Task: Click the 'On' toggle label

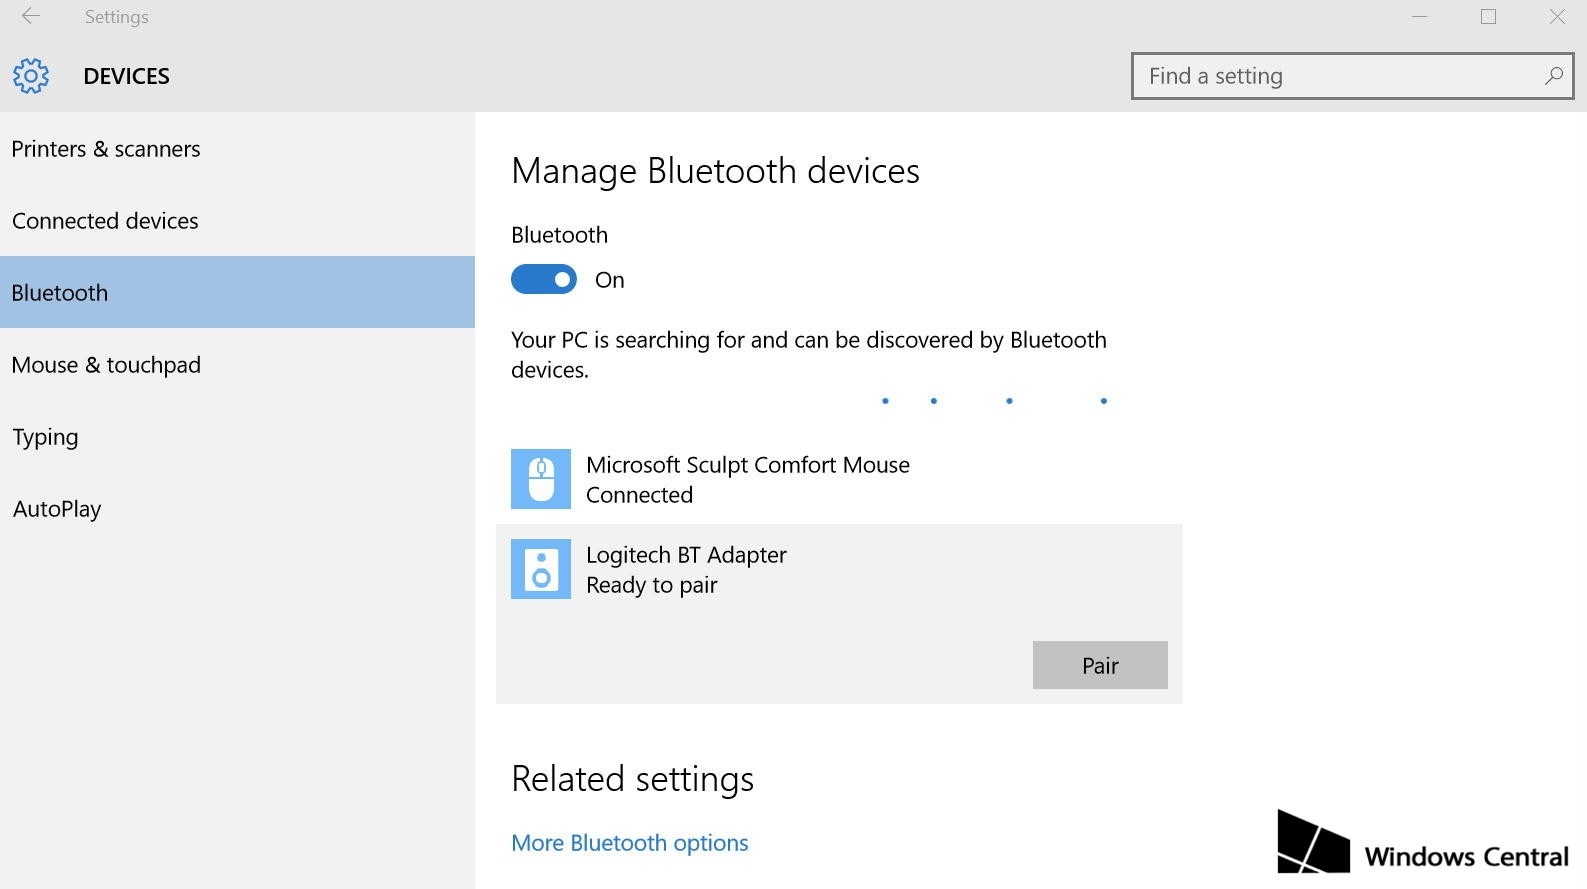Action: (610, 280)
